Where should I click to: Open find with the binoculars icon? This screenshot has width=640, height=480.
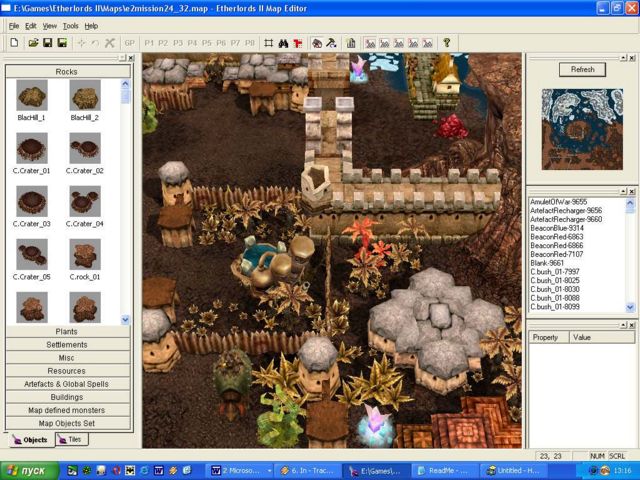[283, 43]
